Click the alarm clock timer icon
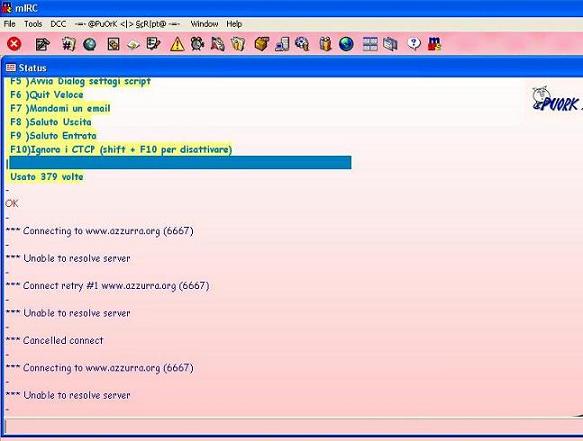583x441 pixels. point(197,44)
